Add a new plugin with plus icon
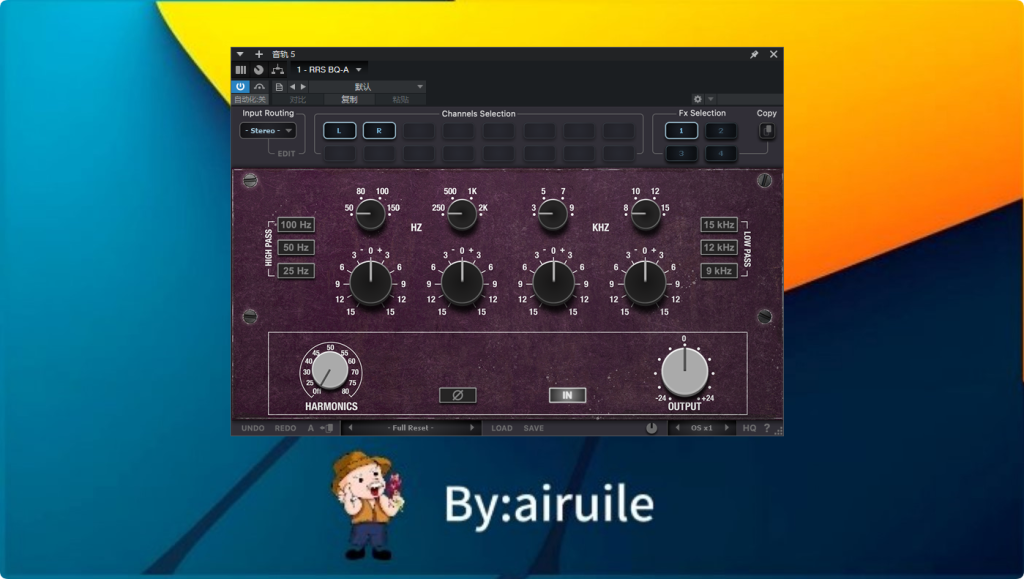 [x=259, y=54]
